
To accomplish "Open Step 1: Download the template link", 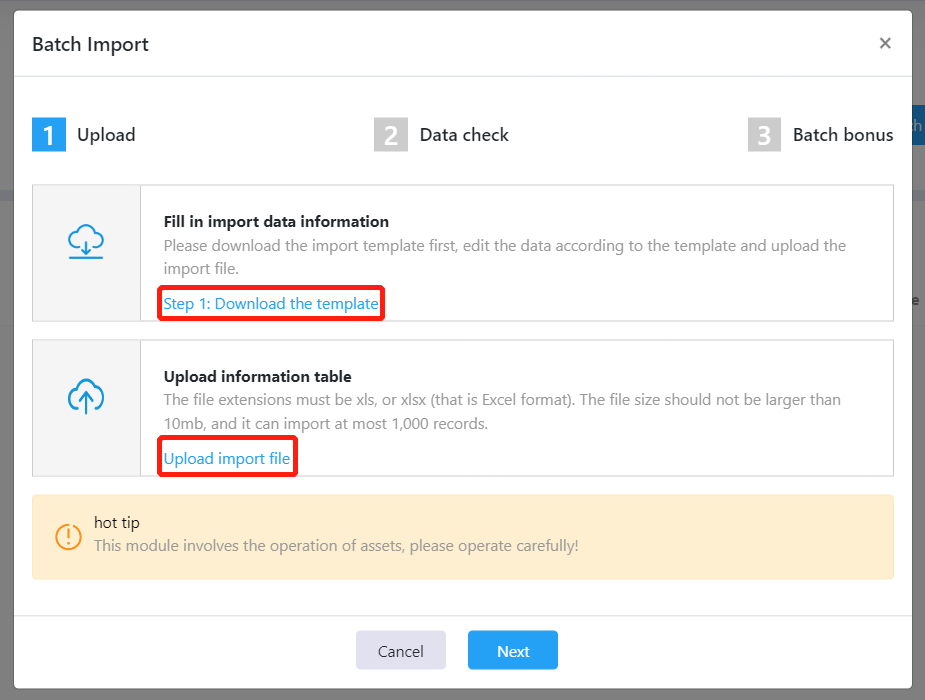I will coord(271,304).
